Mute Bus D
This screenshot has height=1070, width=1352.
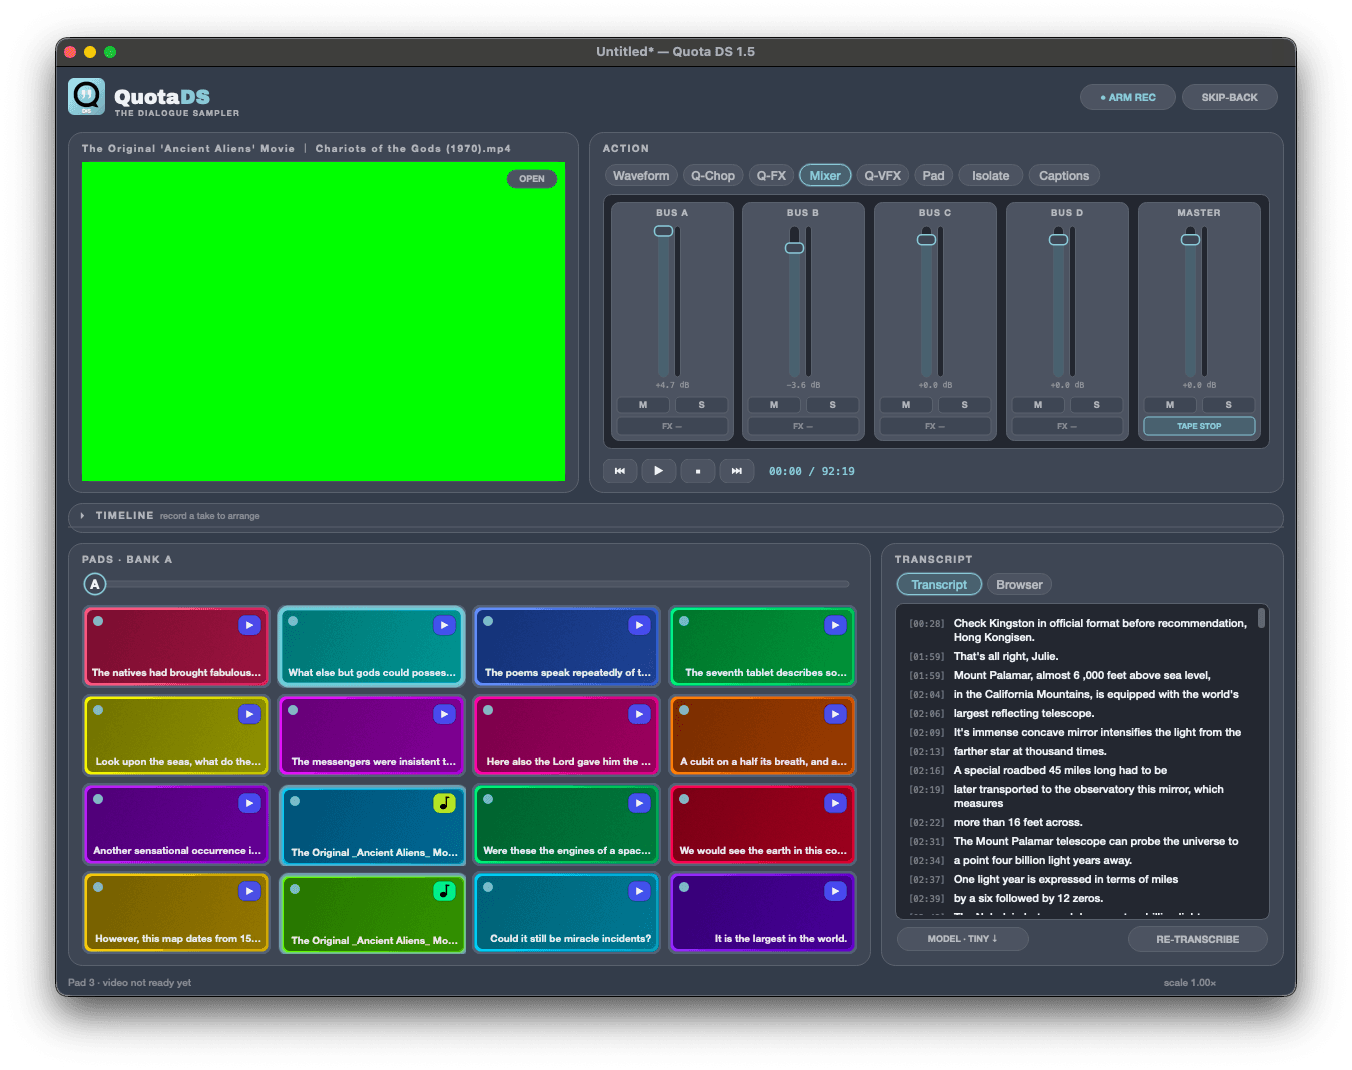(1038, 405)
